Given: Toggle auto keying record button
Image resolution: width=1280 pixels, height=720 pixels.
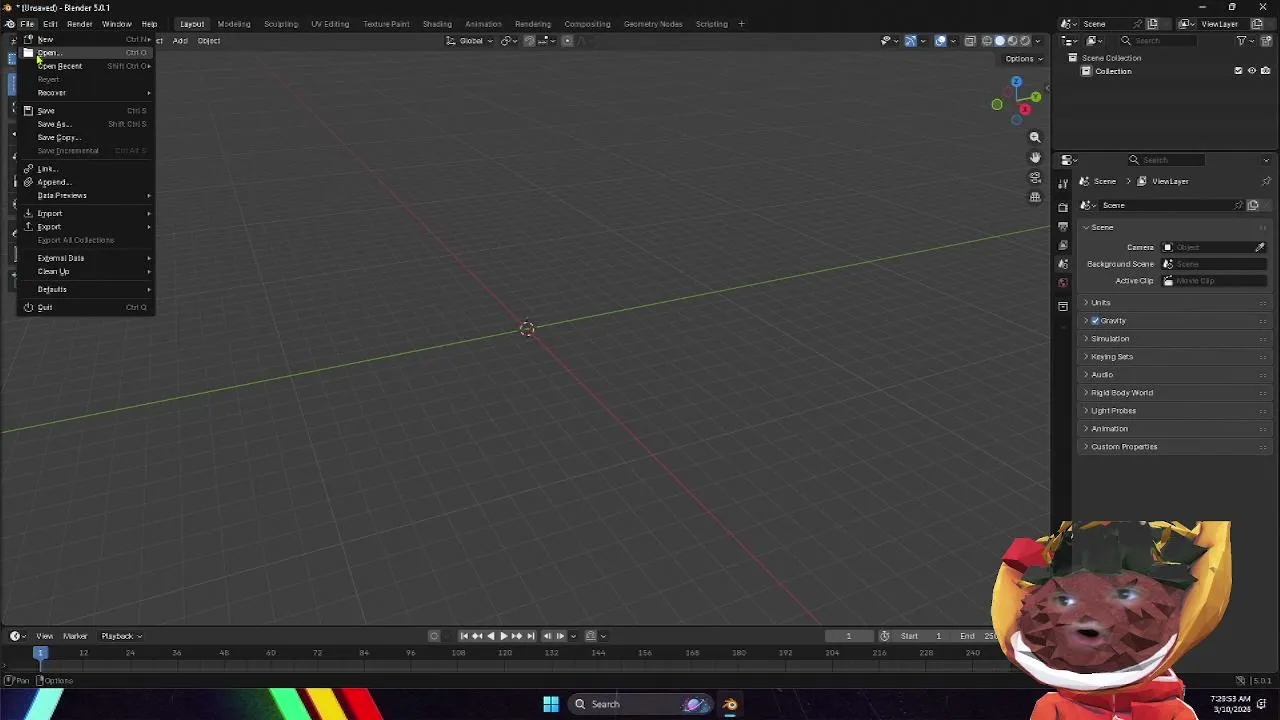Looking at the screenshot, I should (x=434, y=636).
